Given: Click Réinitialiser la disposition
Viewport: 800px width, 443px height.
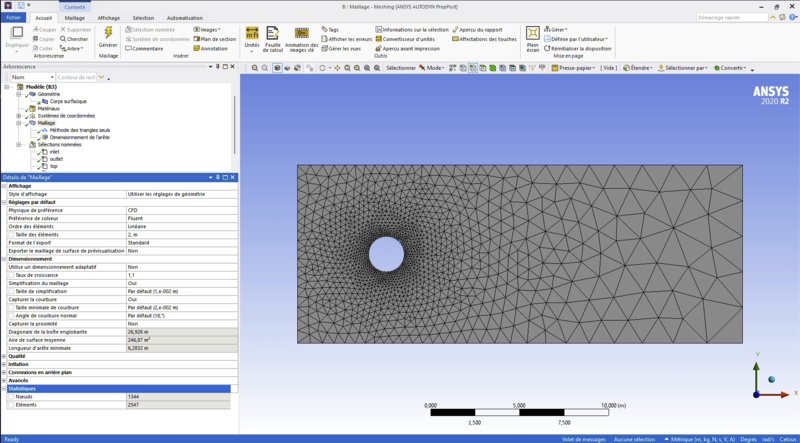Looking at the screenshot, I should click(577, 48).
